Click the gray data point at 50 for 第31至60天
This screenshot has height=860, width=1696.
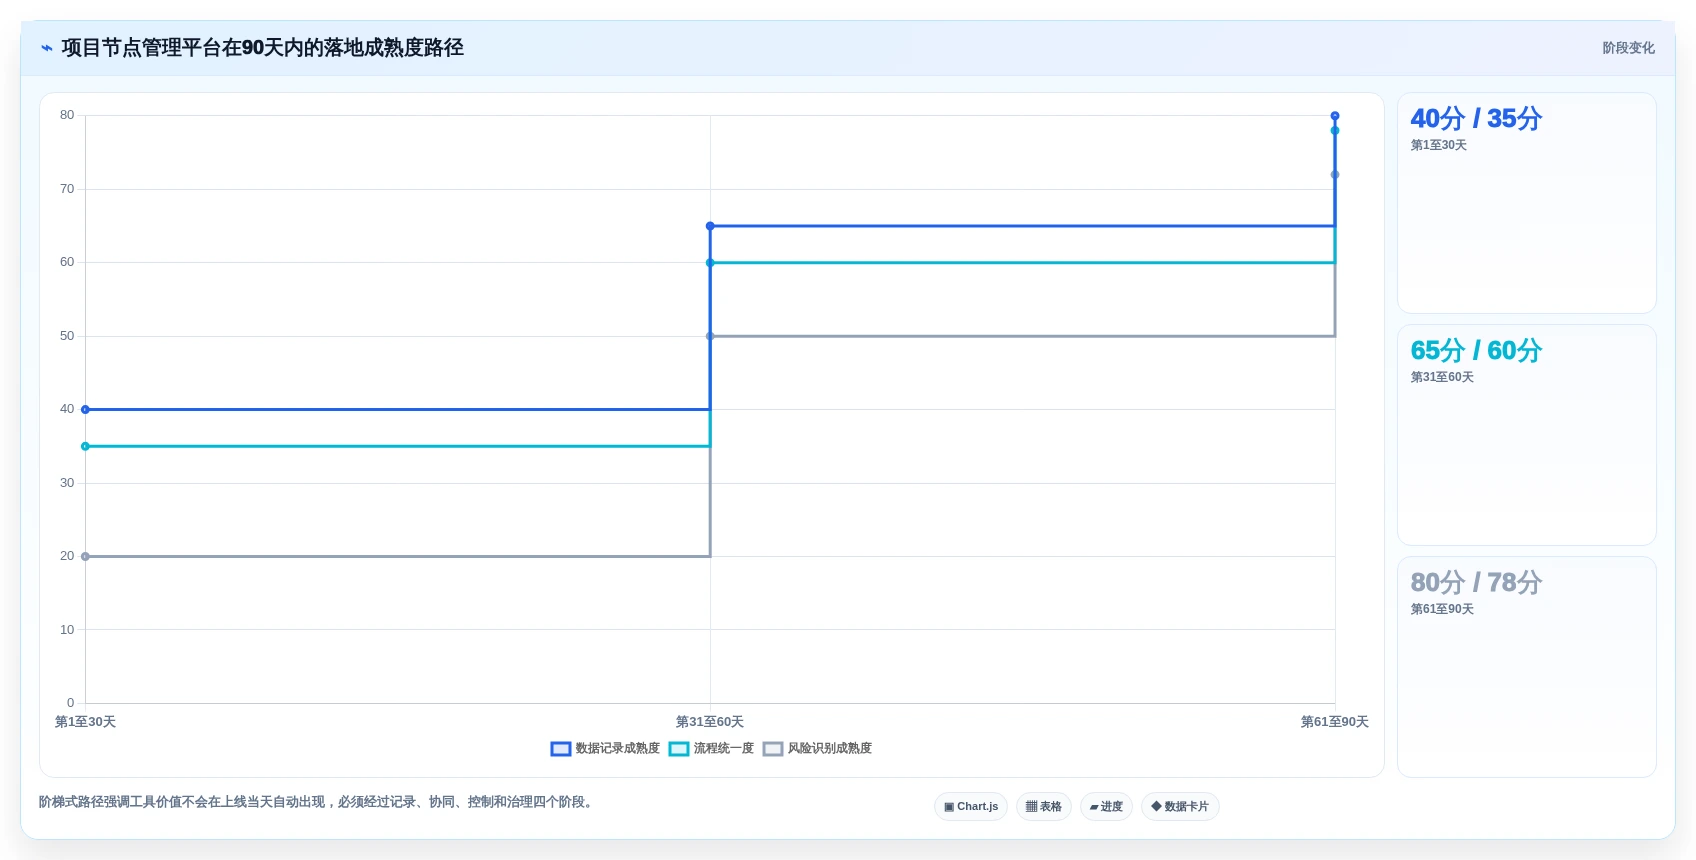point(710,336)
